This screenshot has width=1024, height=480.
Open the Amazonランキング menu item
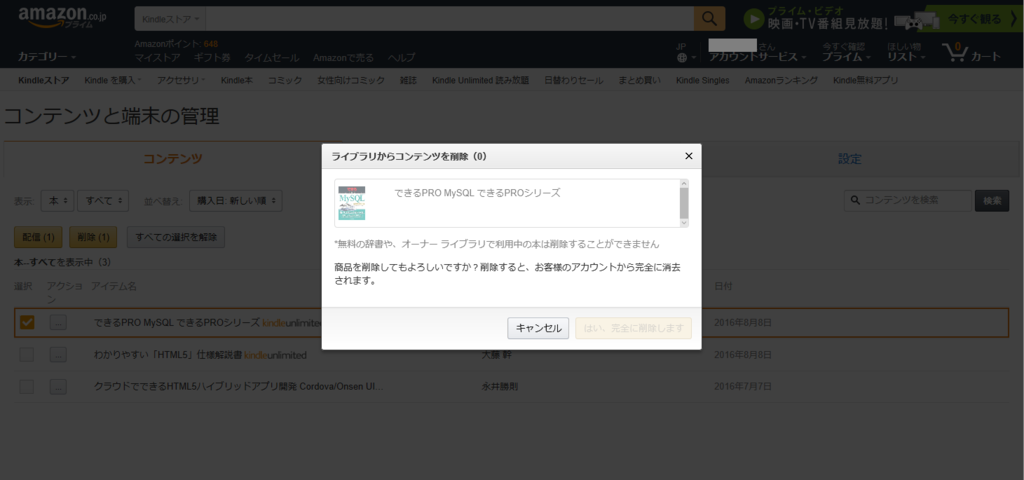point(781,80)
